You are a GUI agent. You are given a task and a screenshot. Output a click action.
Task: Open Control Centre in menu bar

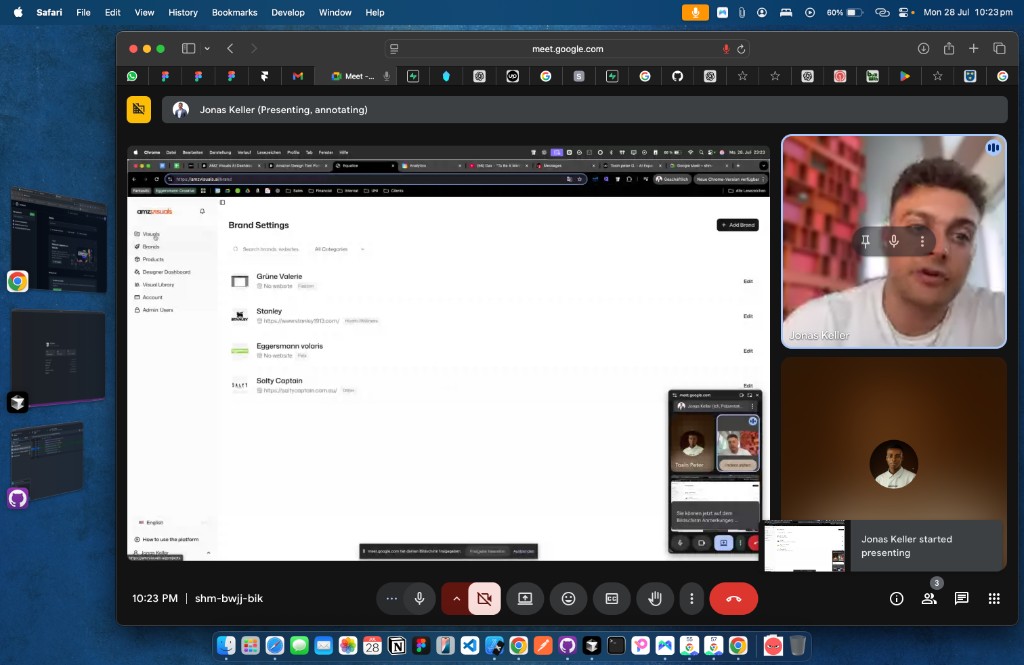pos(903,12)
